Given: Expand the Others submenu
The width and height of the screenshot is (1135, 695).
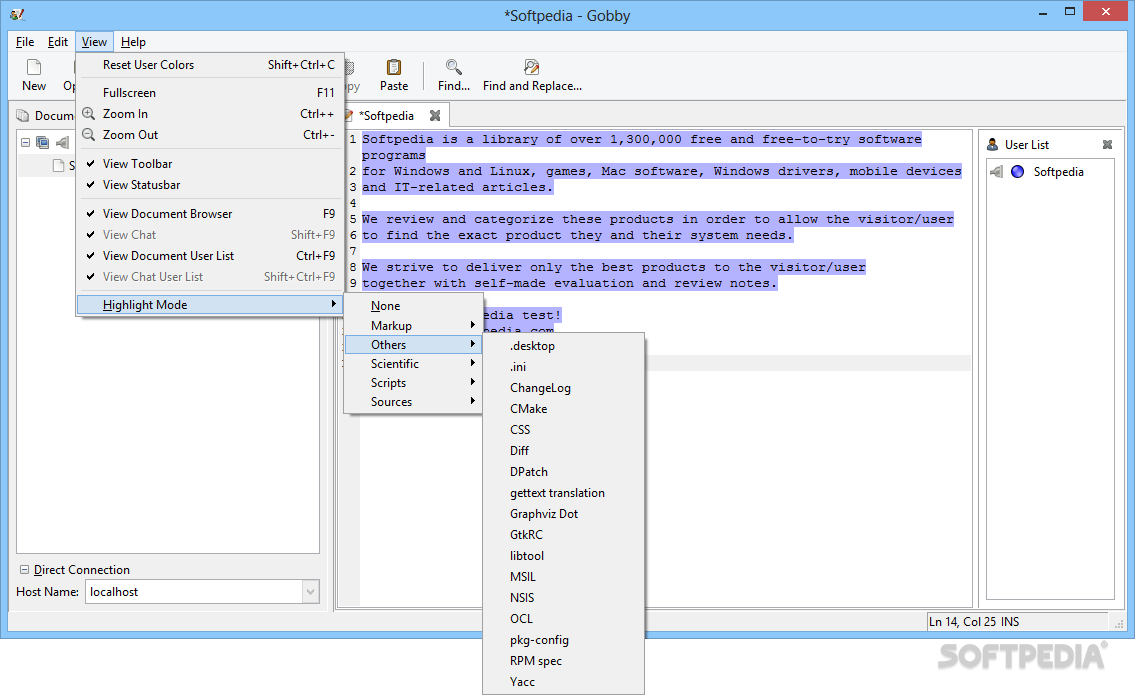Looking at the screenshot, I should 413,345.
